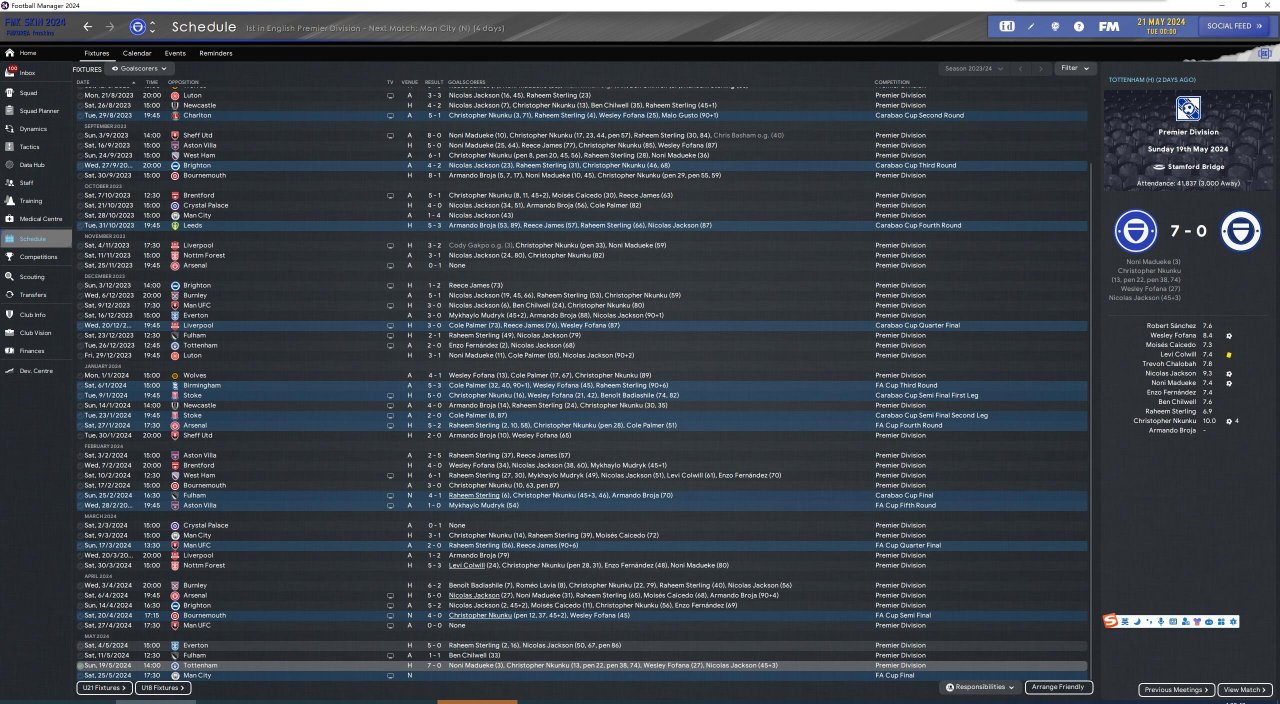Image resolution: width=1280 pixels, height=704 pixels.
Task: Open Dynamics from the sidebar
Action: pos(36,129)
